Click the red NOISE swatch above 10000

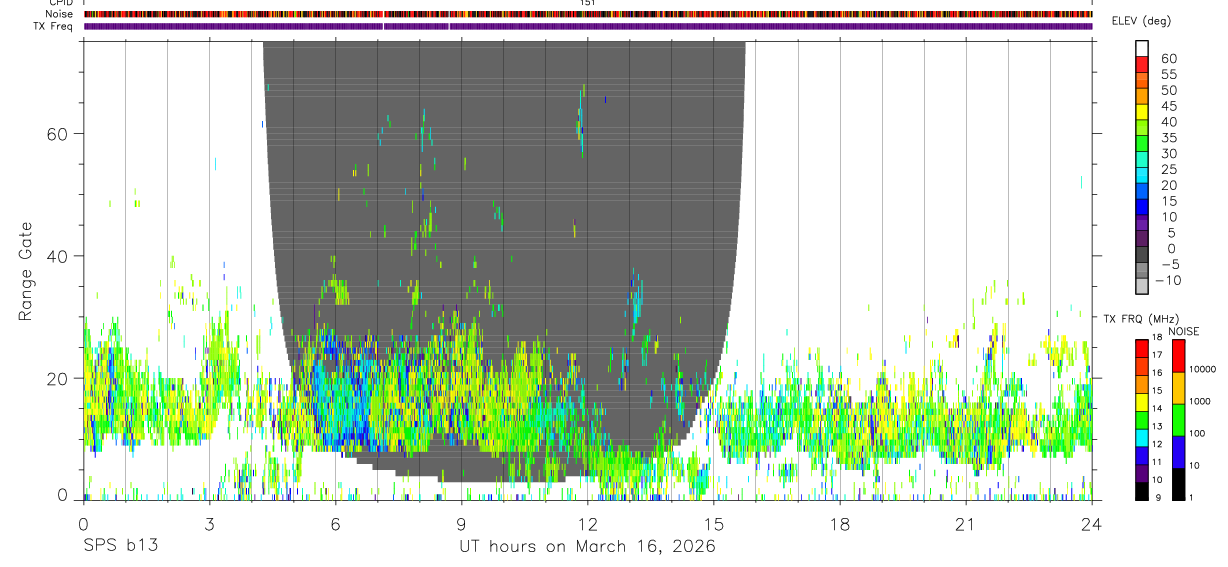click(x=1178, y=355)
